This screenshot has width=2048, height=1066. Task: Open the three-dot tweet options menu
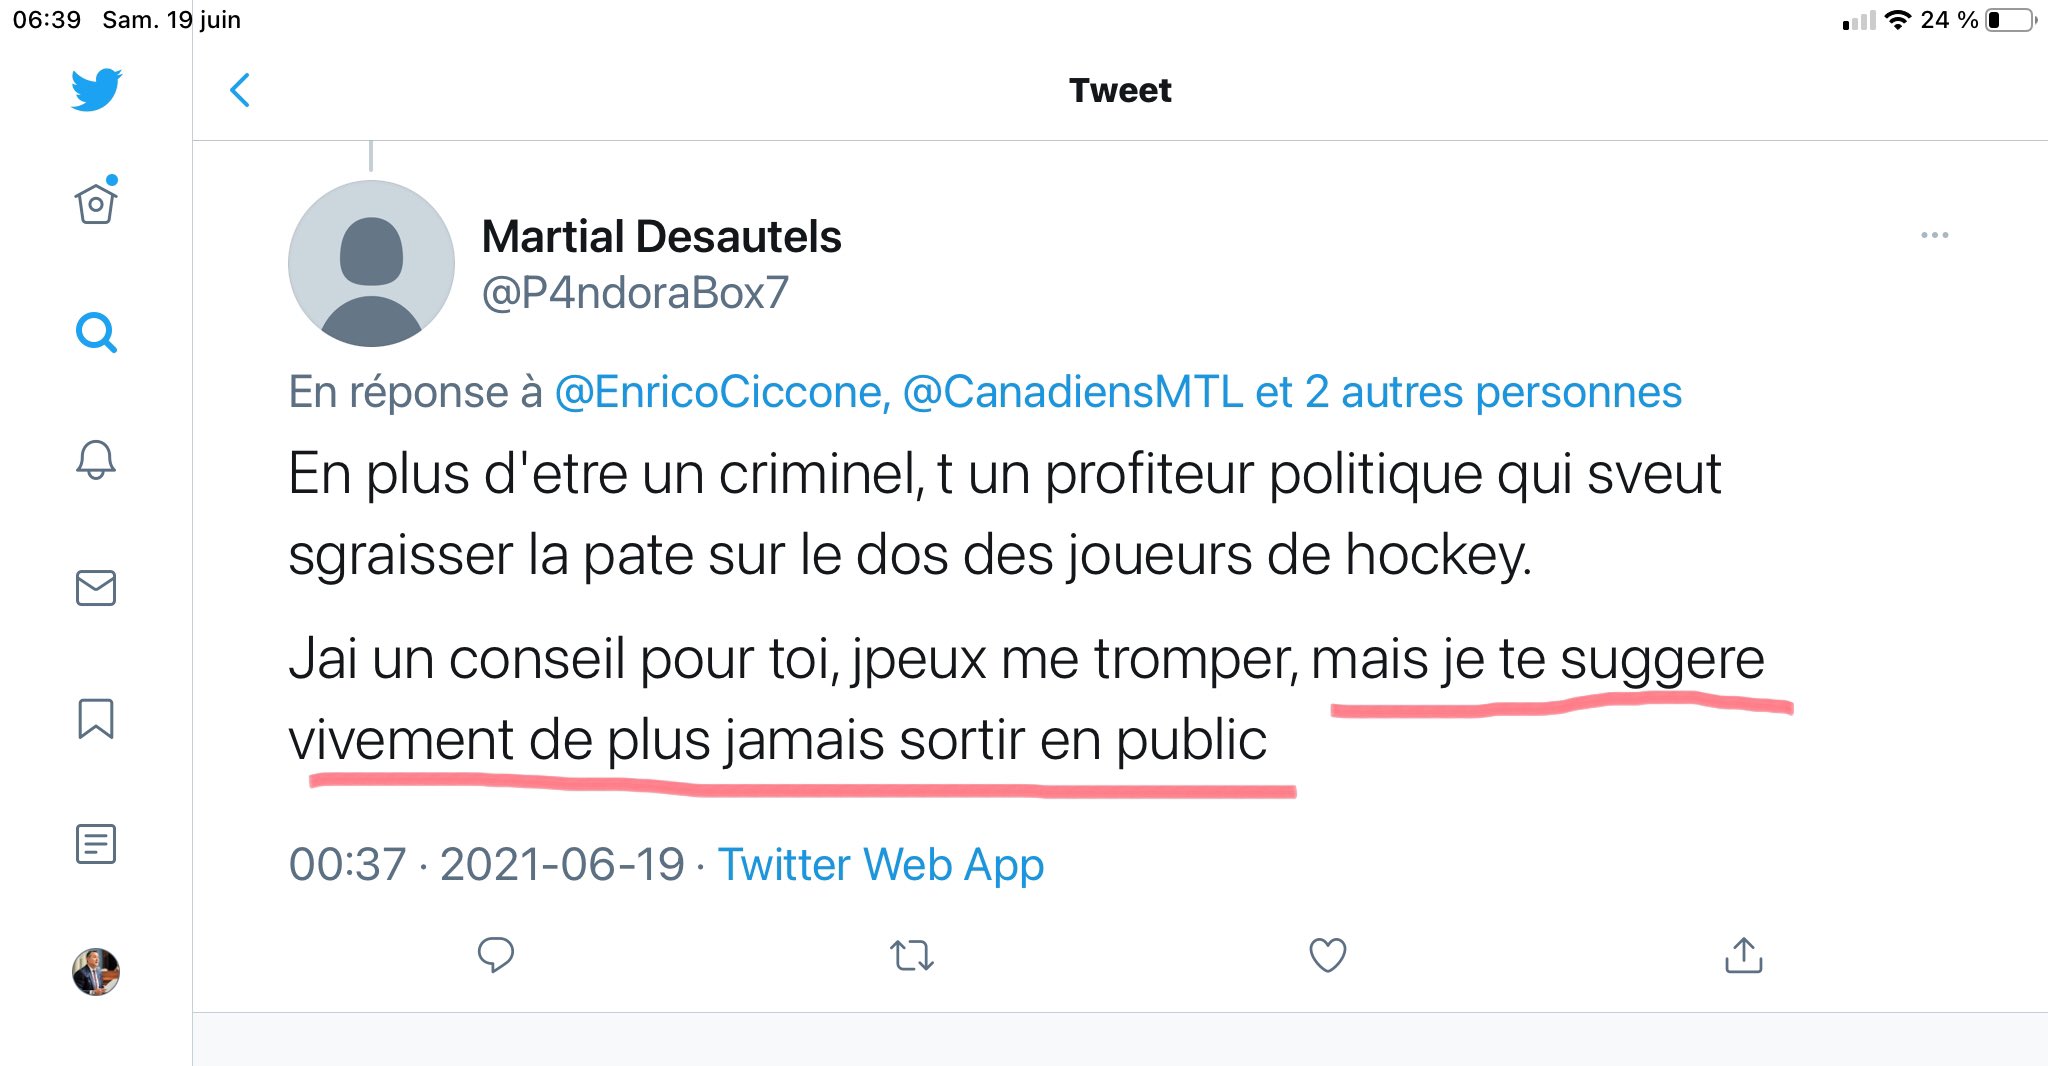pos(1934,235)
